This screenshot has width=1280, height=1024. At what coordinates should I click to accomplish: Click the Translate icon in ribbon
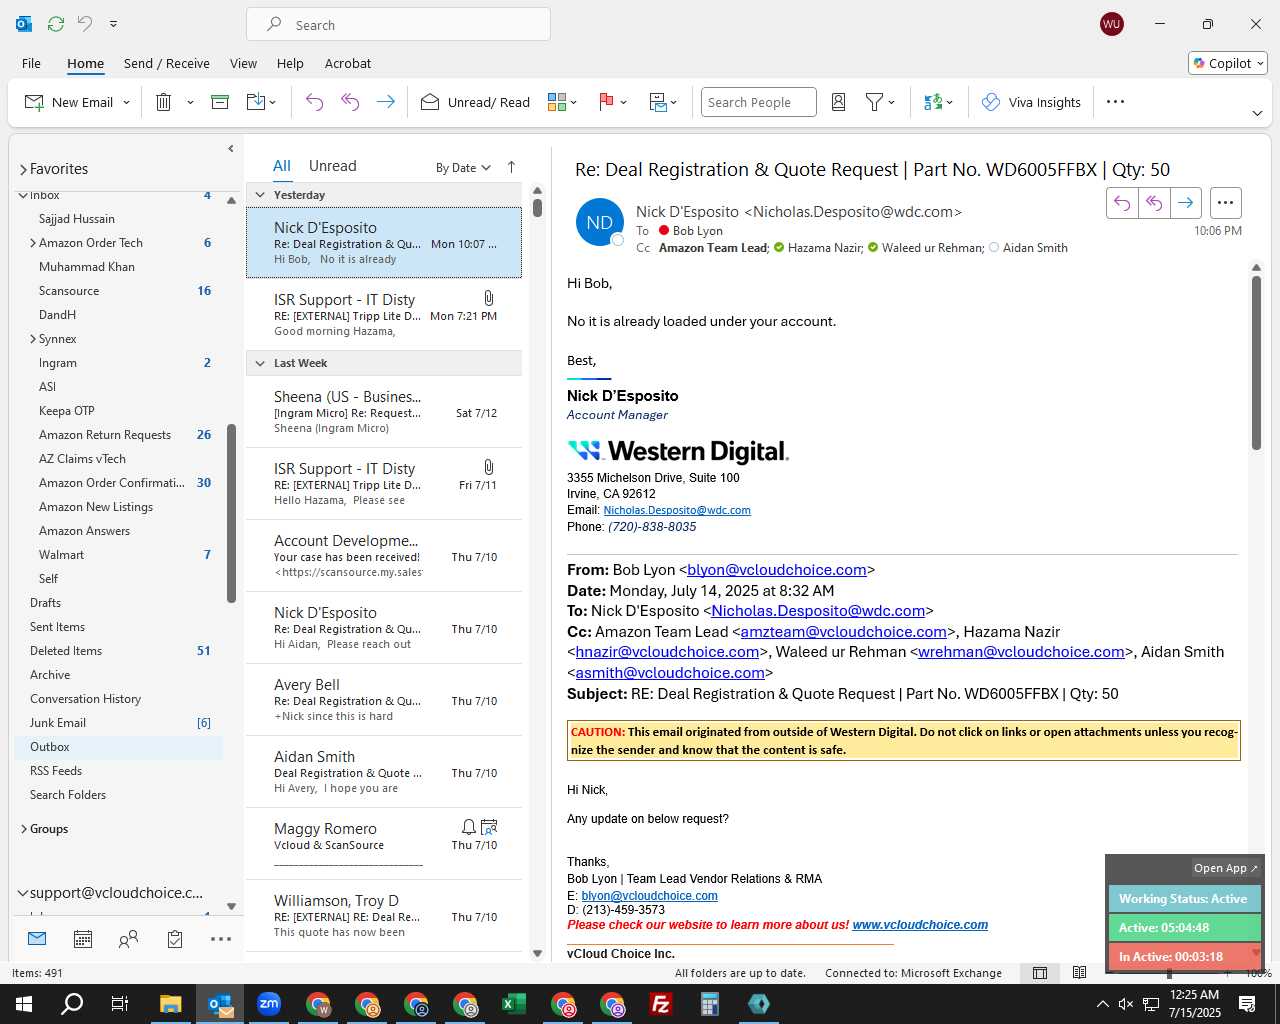tap(933, 102)
